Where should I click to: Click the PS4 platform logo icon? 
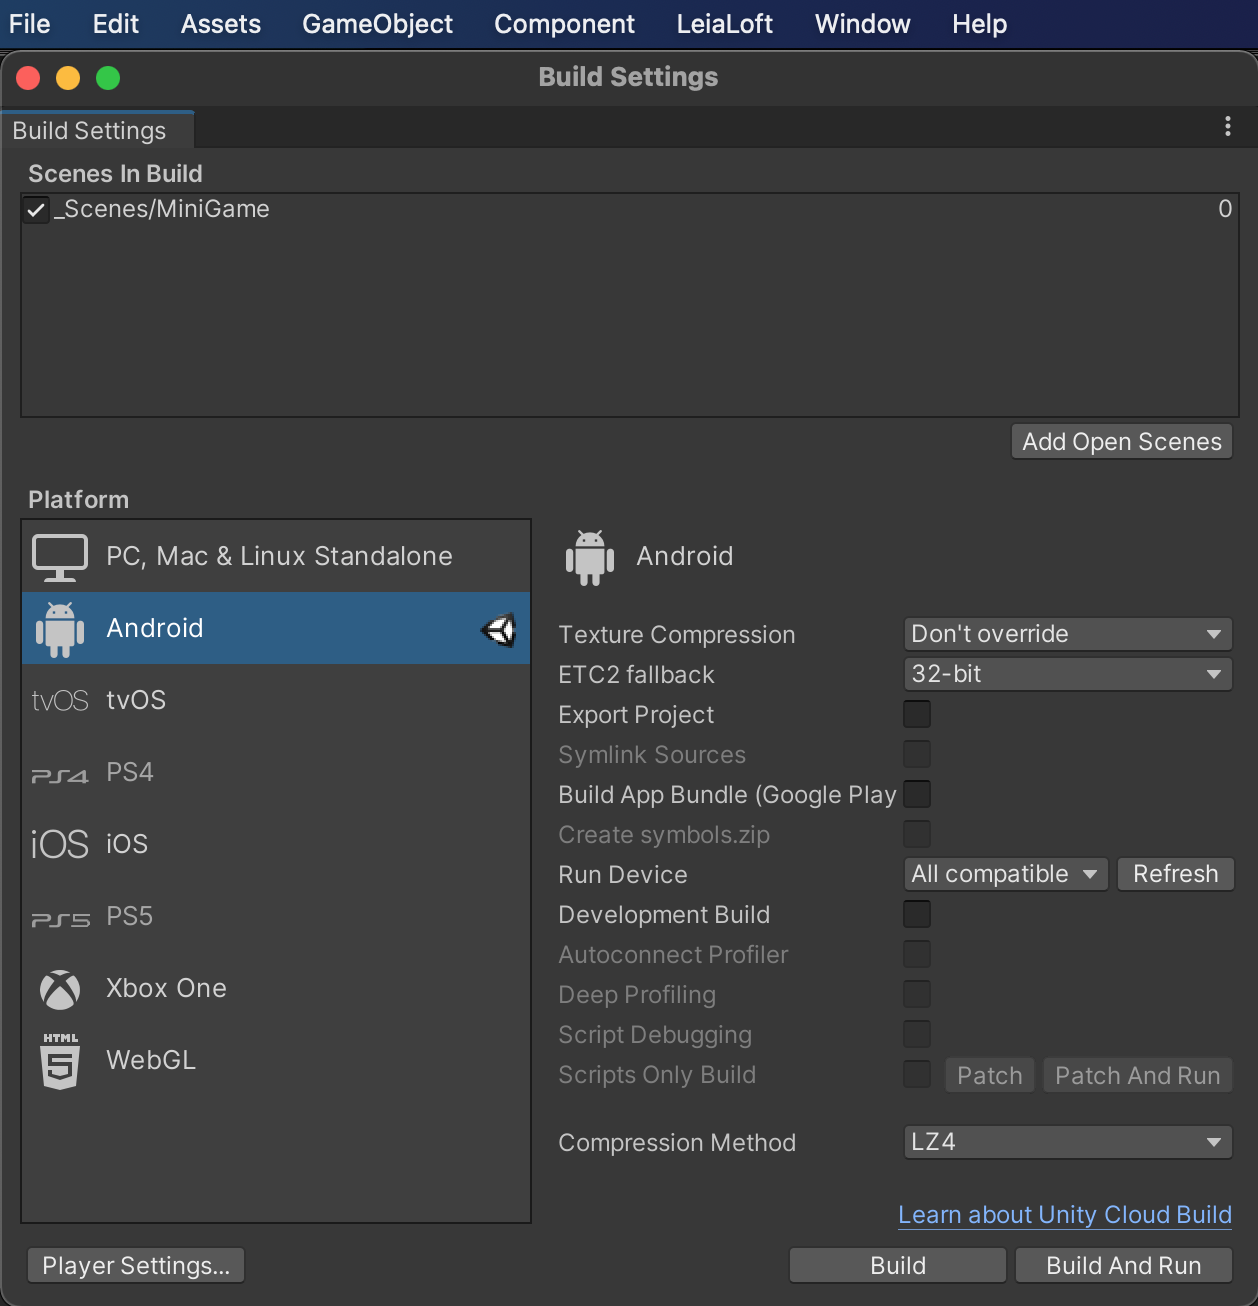click(x=60, y=775)
